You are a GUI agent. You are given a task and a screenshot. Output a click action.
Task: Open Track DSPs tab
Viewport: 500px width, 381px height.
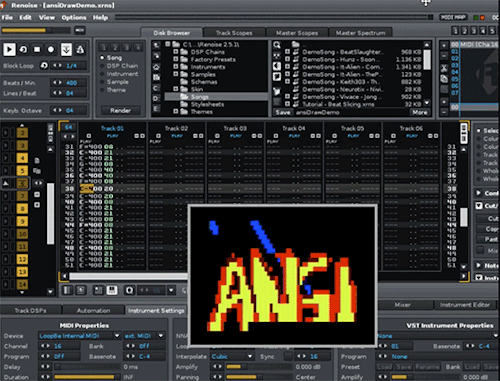click(30, 310)
